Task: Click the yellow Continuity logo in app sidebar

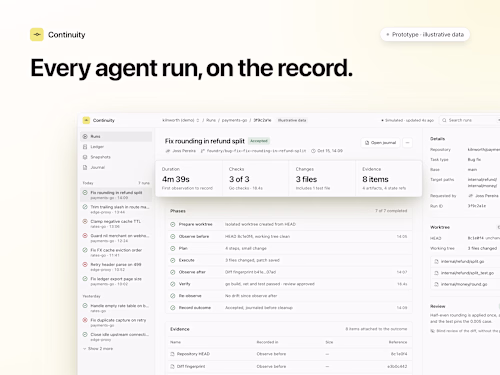Action: (x=86, y=120)
